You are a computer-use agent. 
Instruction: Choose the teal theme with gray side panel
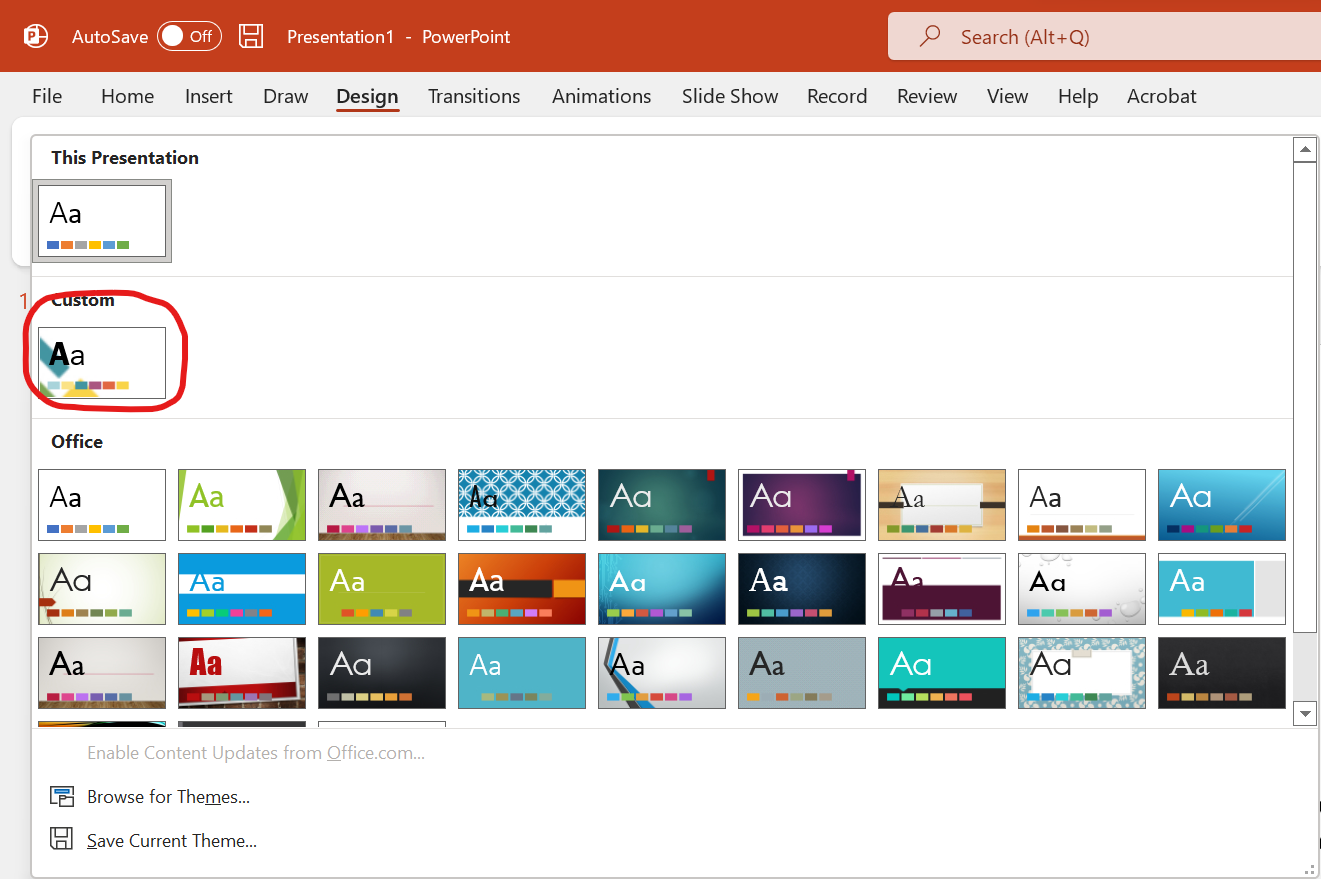click(1222, 589)
